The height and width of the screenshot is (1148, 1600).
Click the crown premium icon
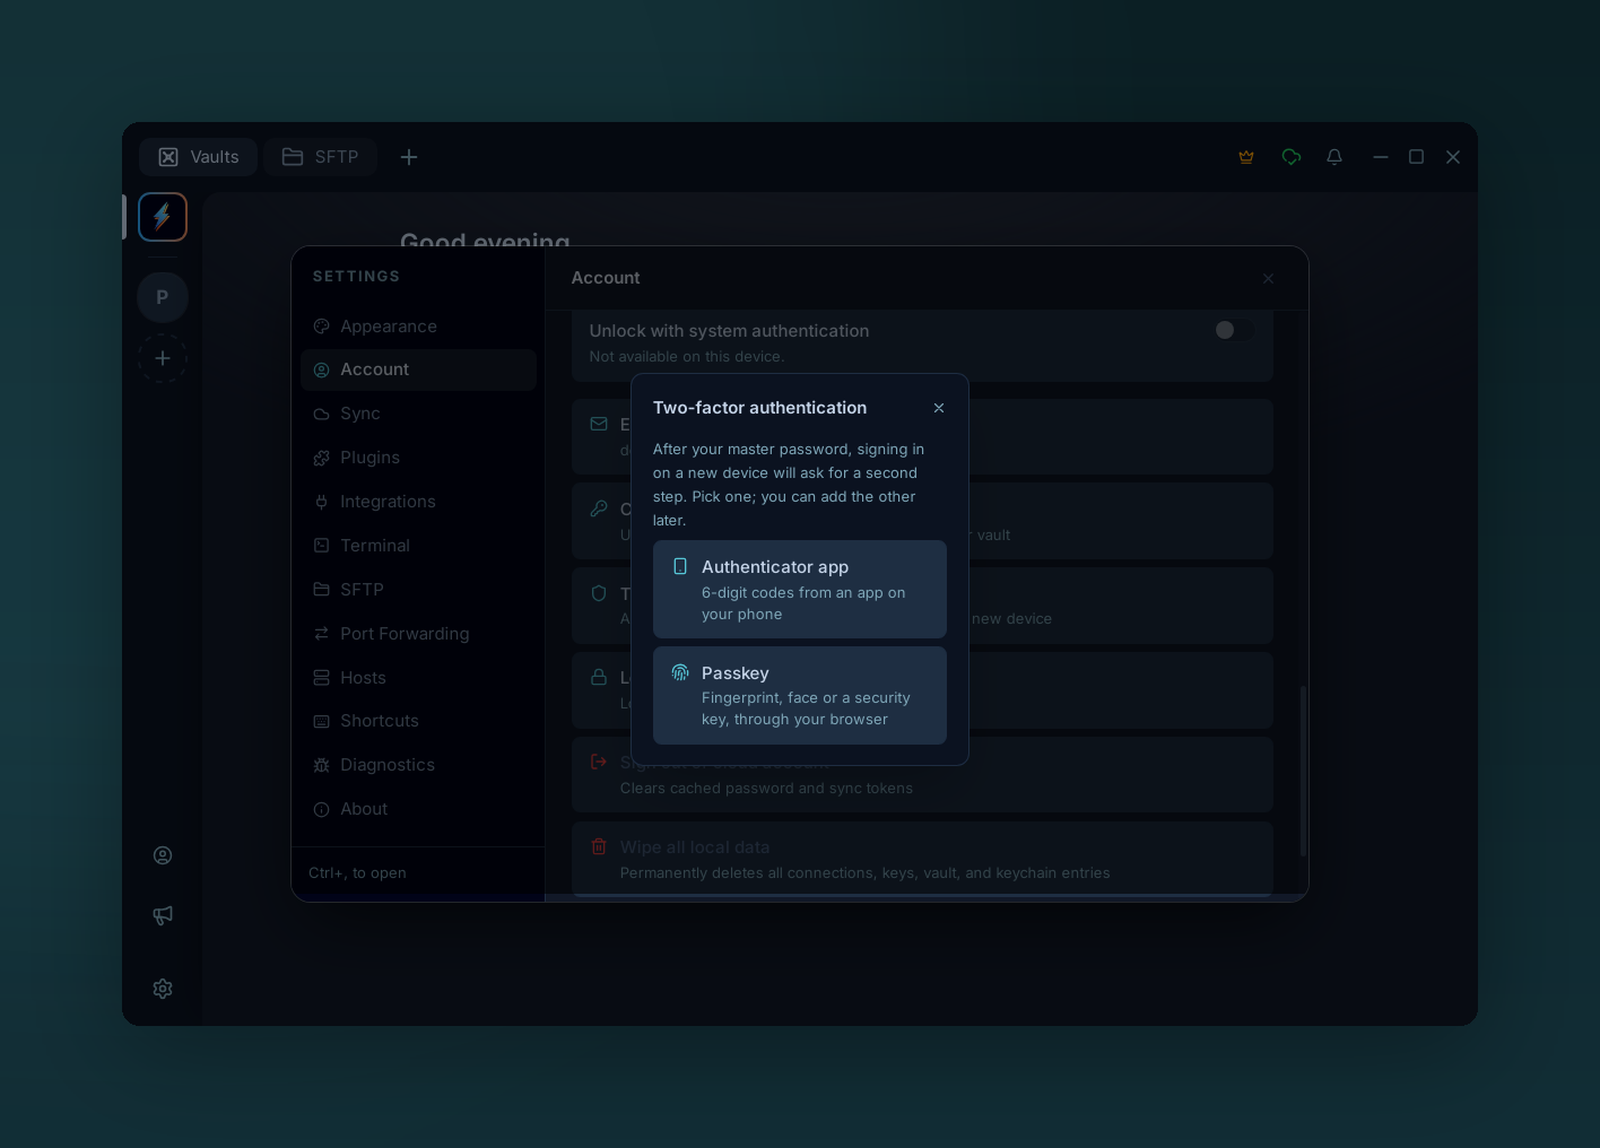click(1246, 157)
